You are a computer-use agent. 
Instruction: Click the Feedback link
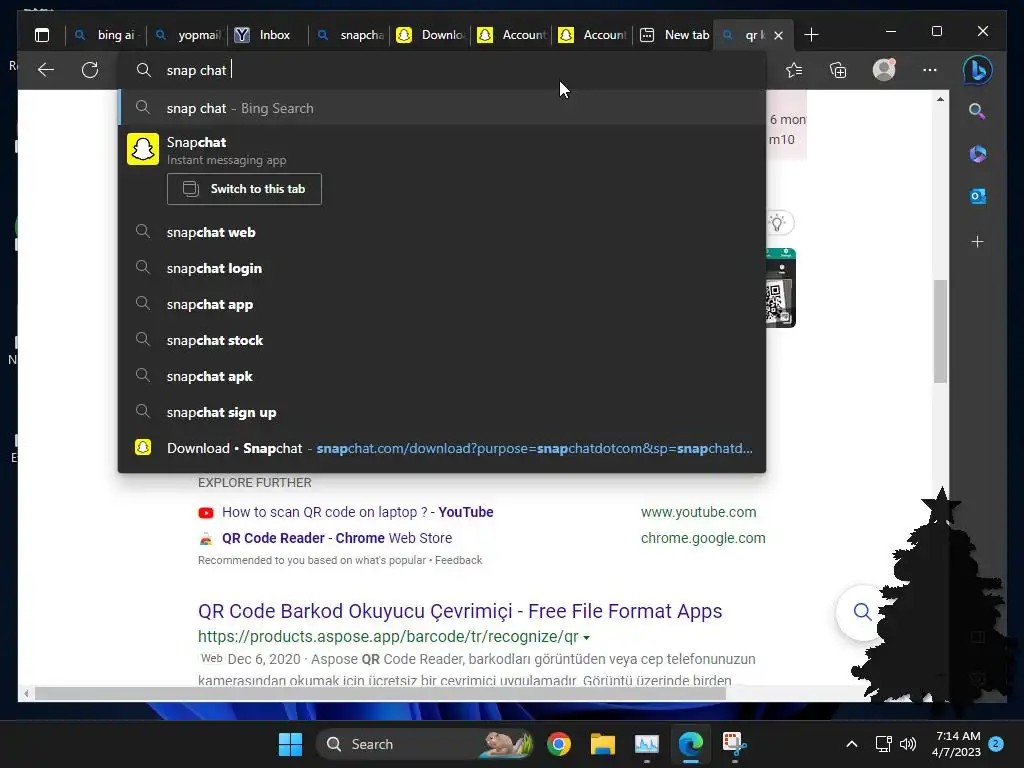point(458,560)
